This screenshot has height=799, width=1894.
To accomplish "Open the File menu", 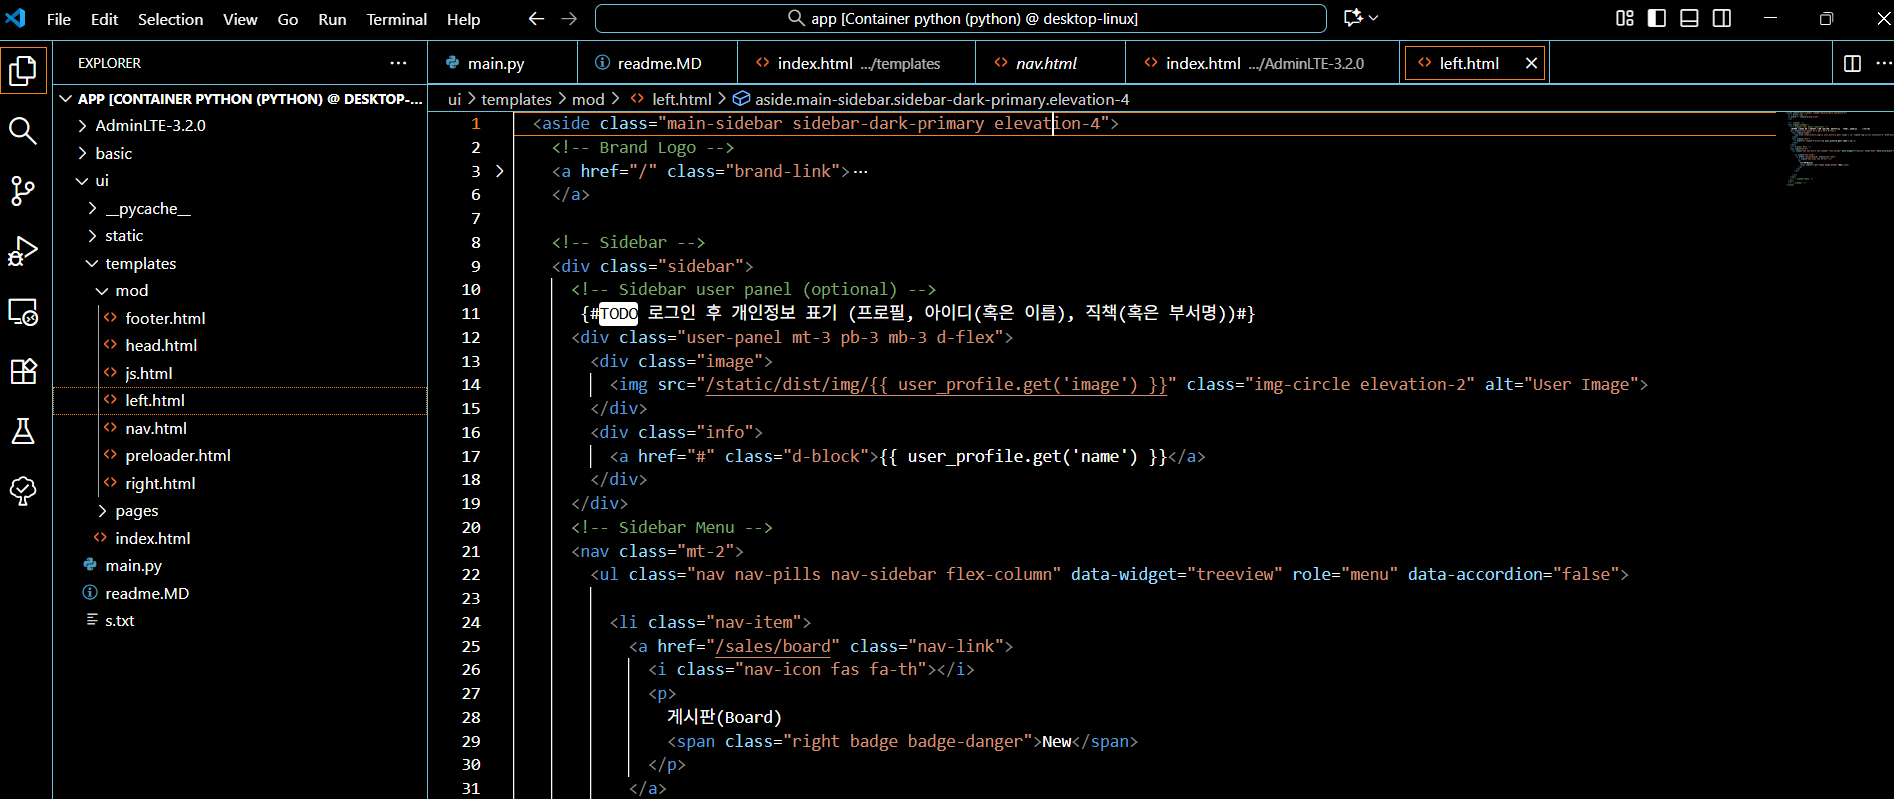I will pyautogui.click(x=59, y=19).
